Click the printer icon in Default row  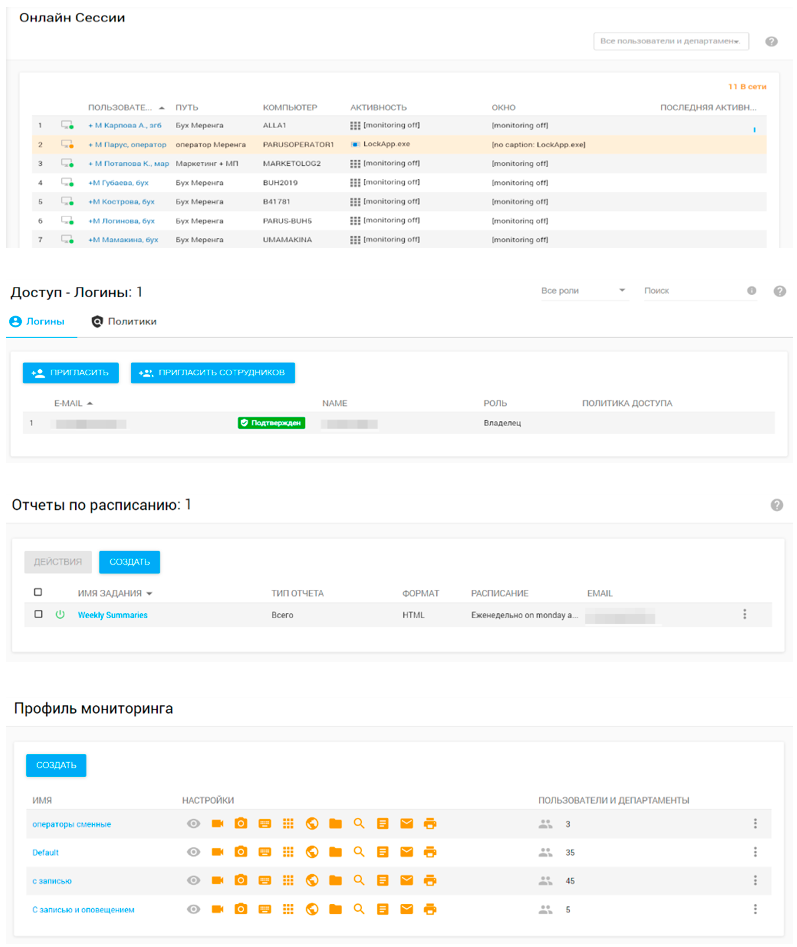coord(430,852)
